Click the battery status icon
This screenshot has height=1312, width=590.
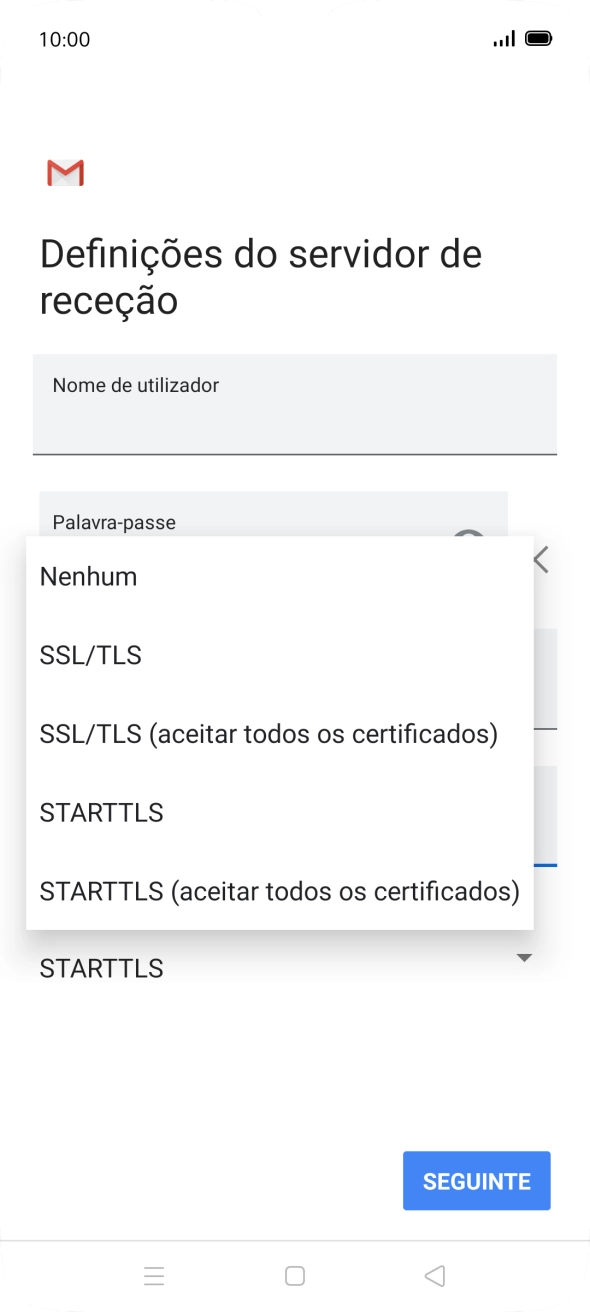click(540, 37)
